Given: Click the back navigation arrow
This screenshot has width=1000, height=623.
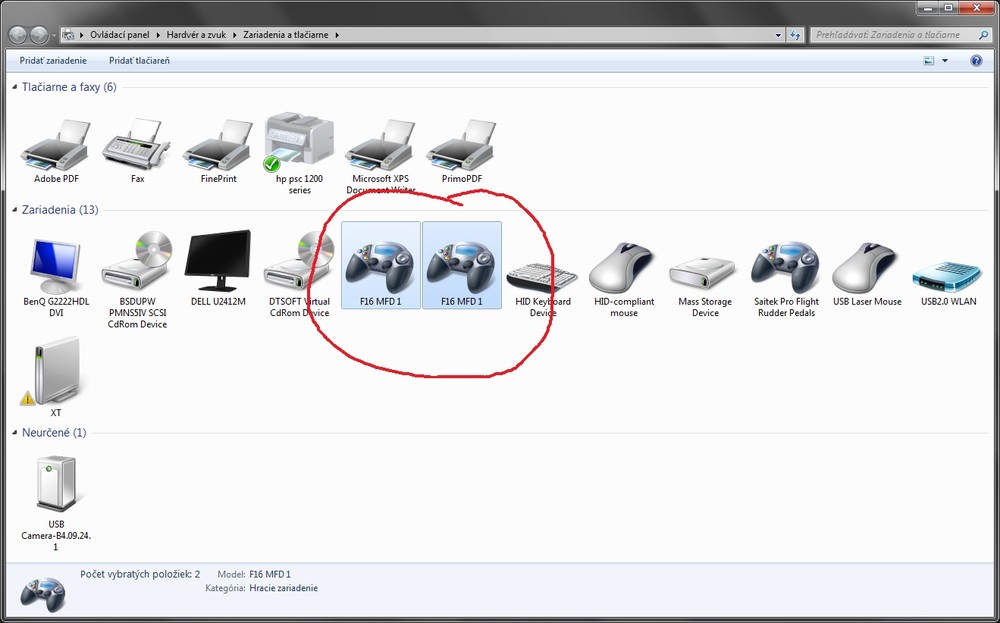Looking at the screenshot, I should [18, 34].
